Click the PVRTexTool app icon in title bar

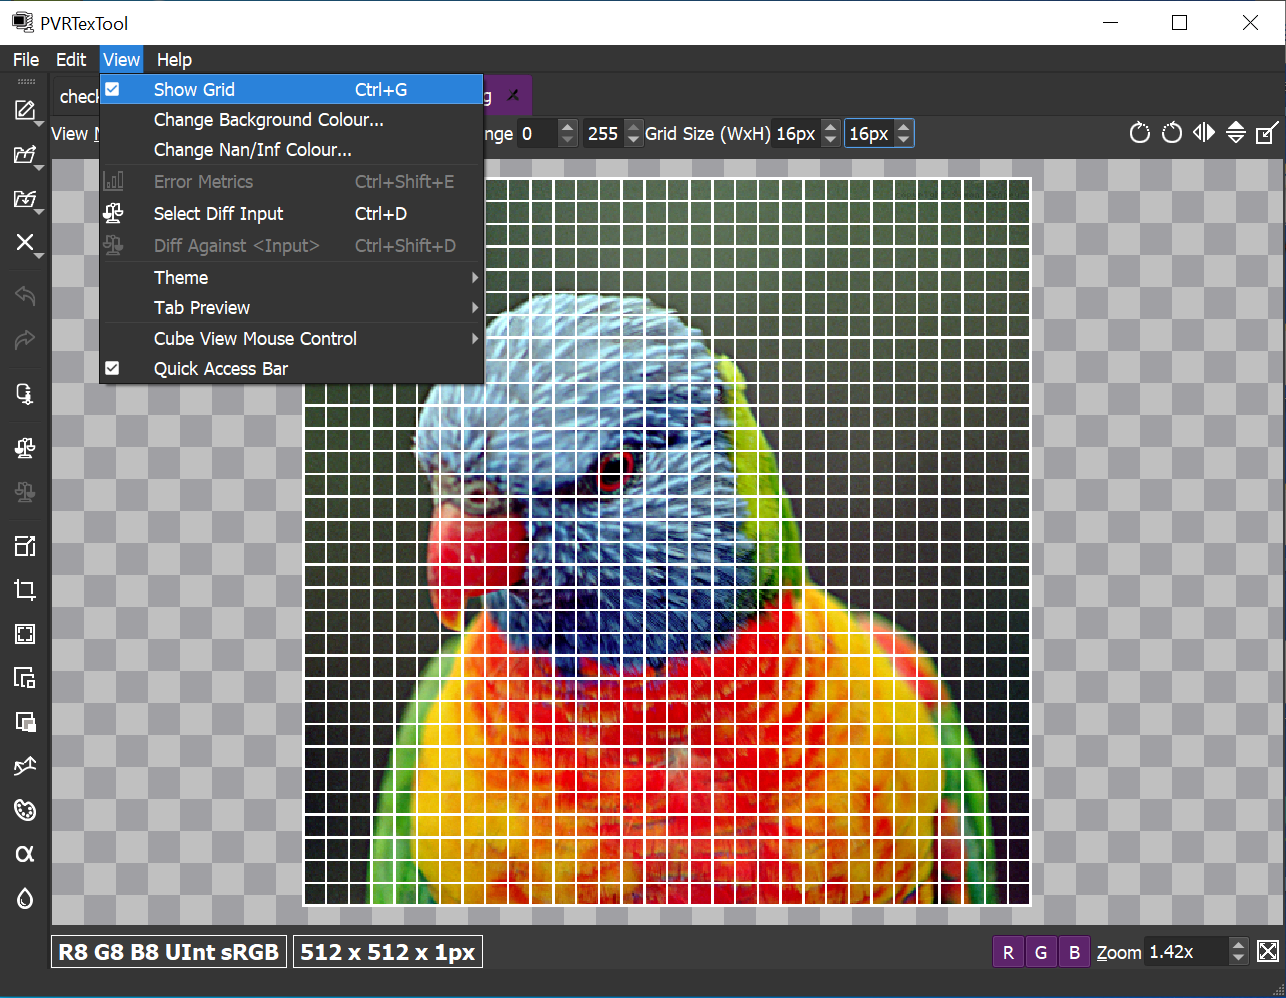click(22, 22)
